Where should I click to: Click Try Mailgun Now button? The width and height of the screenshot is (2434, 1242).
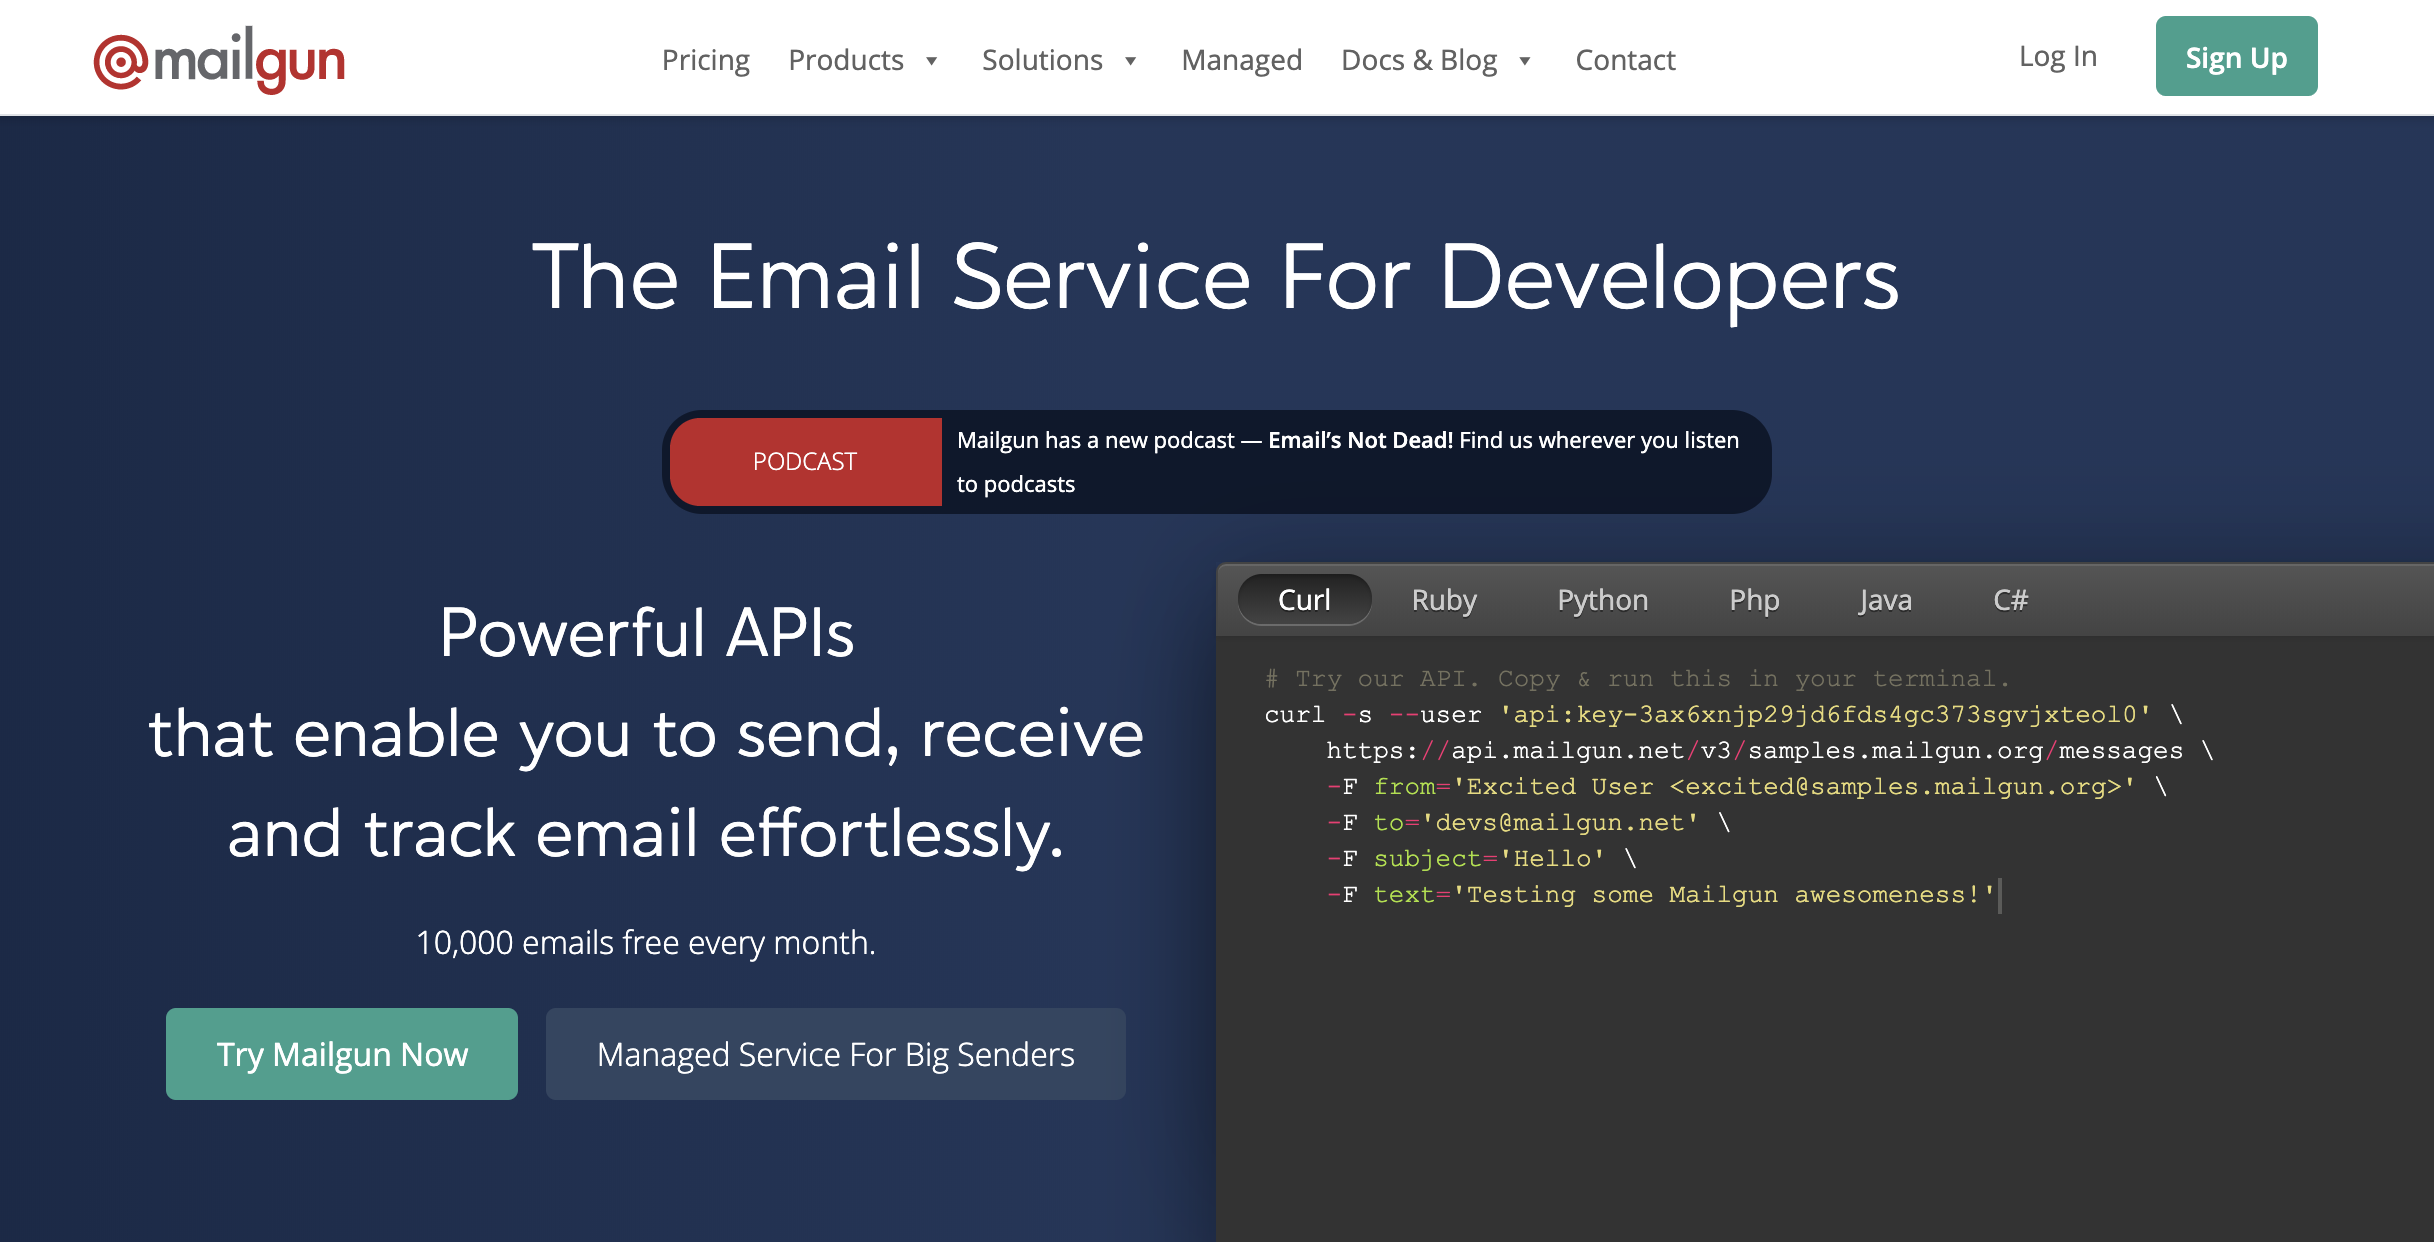pyautogui.click(x=342, y=1054)
